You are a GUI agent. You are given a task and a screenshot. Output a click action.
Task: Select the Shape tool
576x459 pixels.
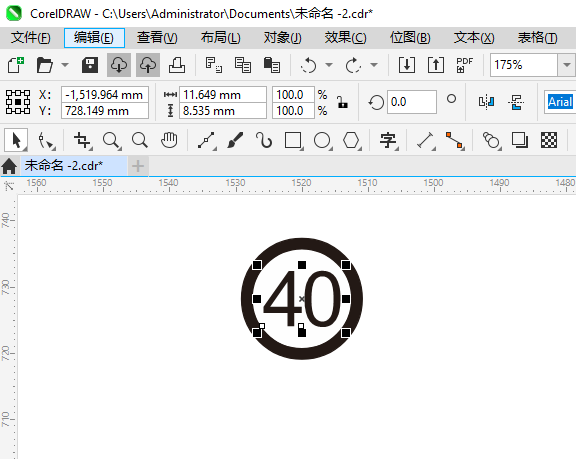[x=46, y=140]
